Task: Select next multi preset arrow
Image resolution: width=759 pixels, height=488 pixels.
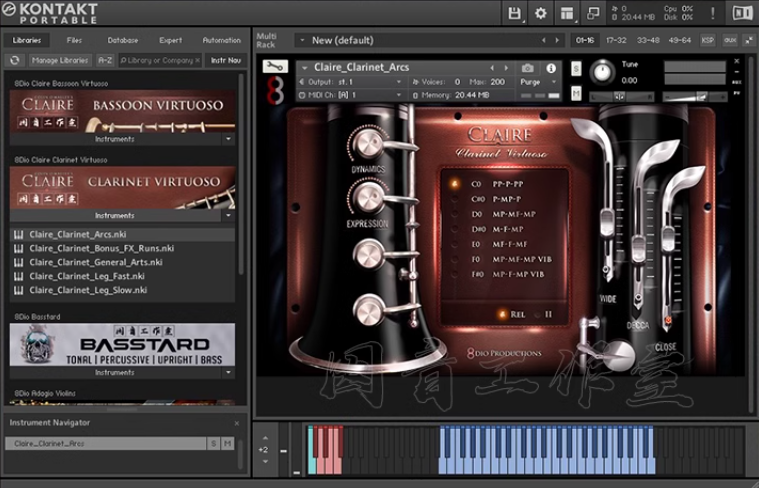Action: click(x=557, y=40)
